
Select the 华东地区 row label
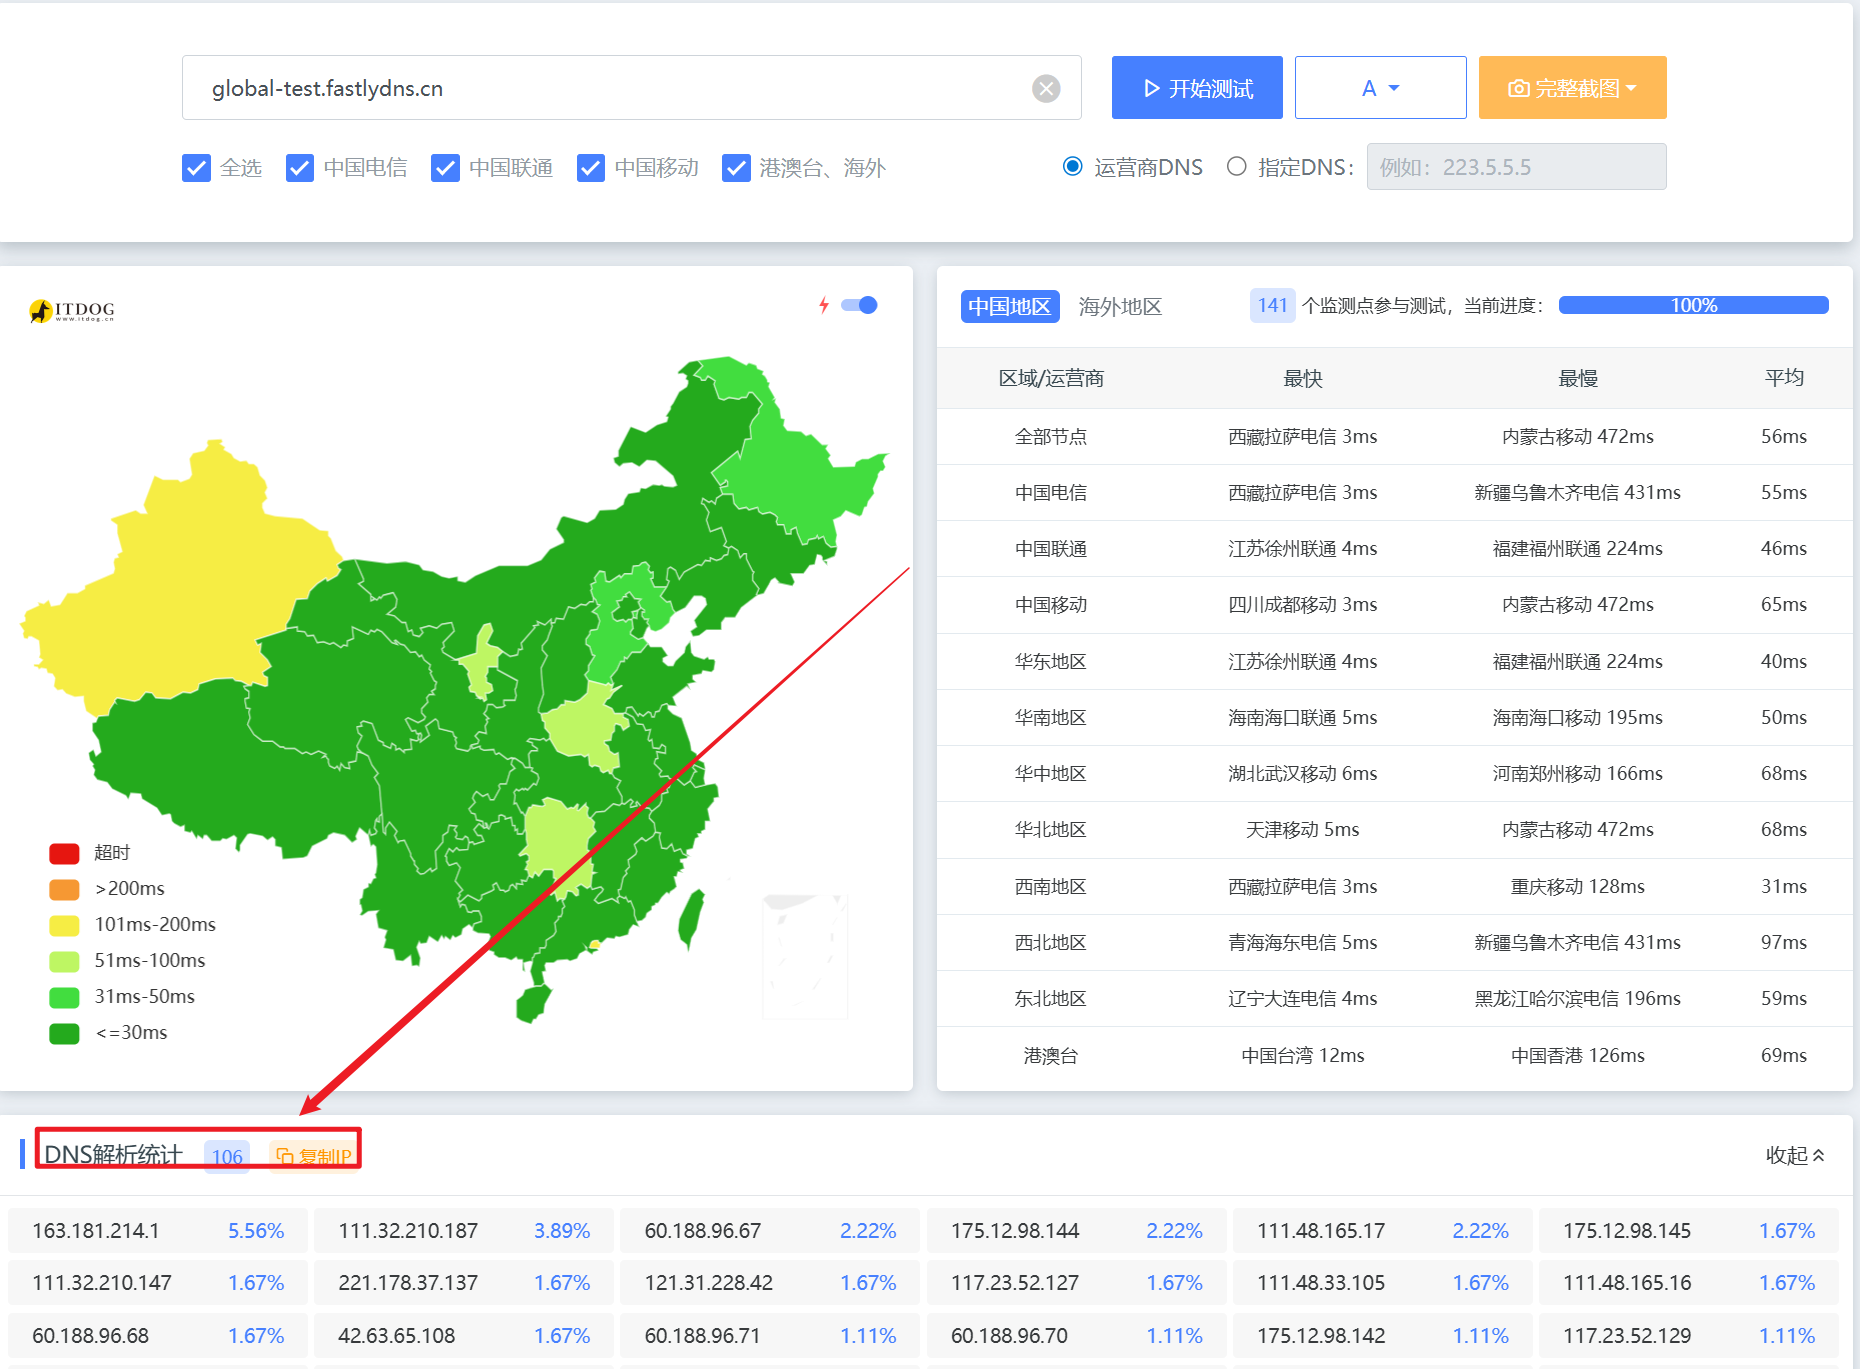coord(1051,661)
